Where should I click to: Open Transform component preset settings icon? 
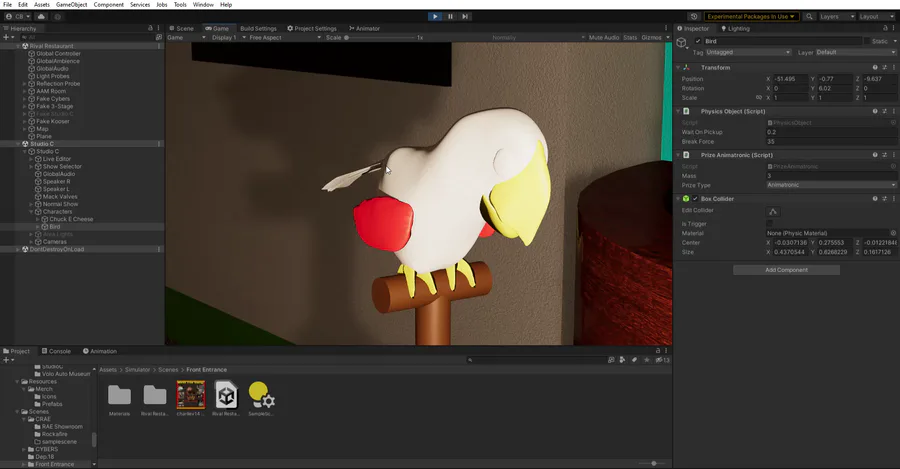[x=885, y=68]
